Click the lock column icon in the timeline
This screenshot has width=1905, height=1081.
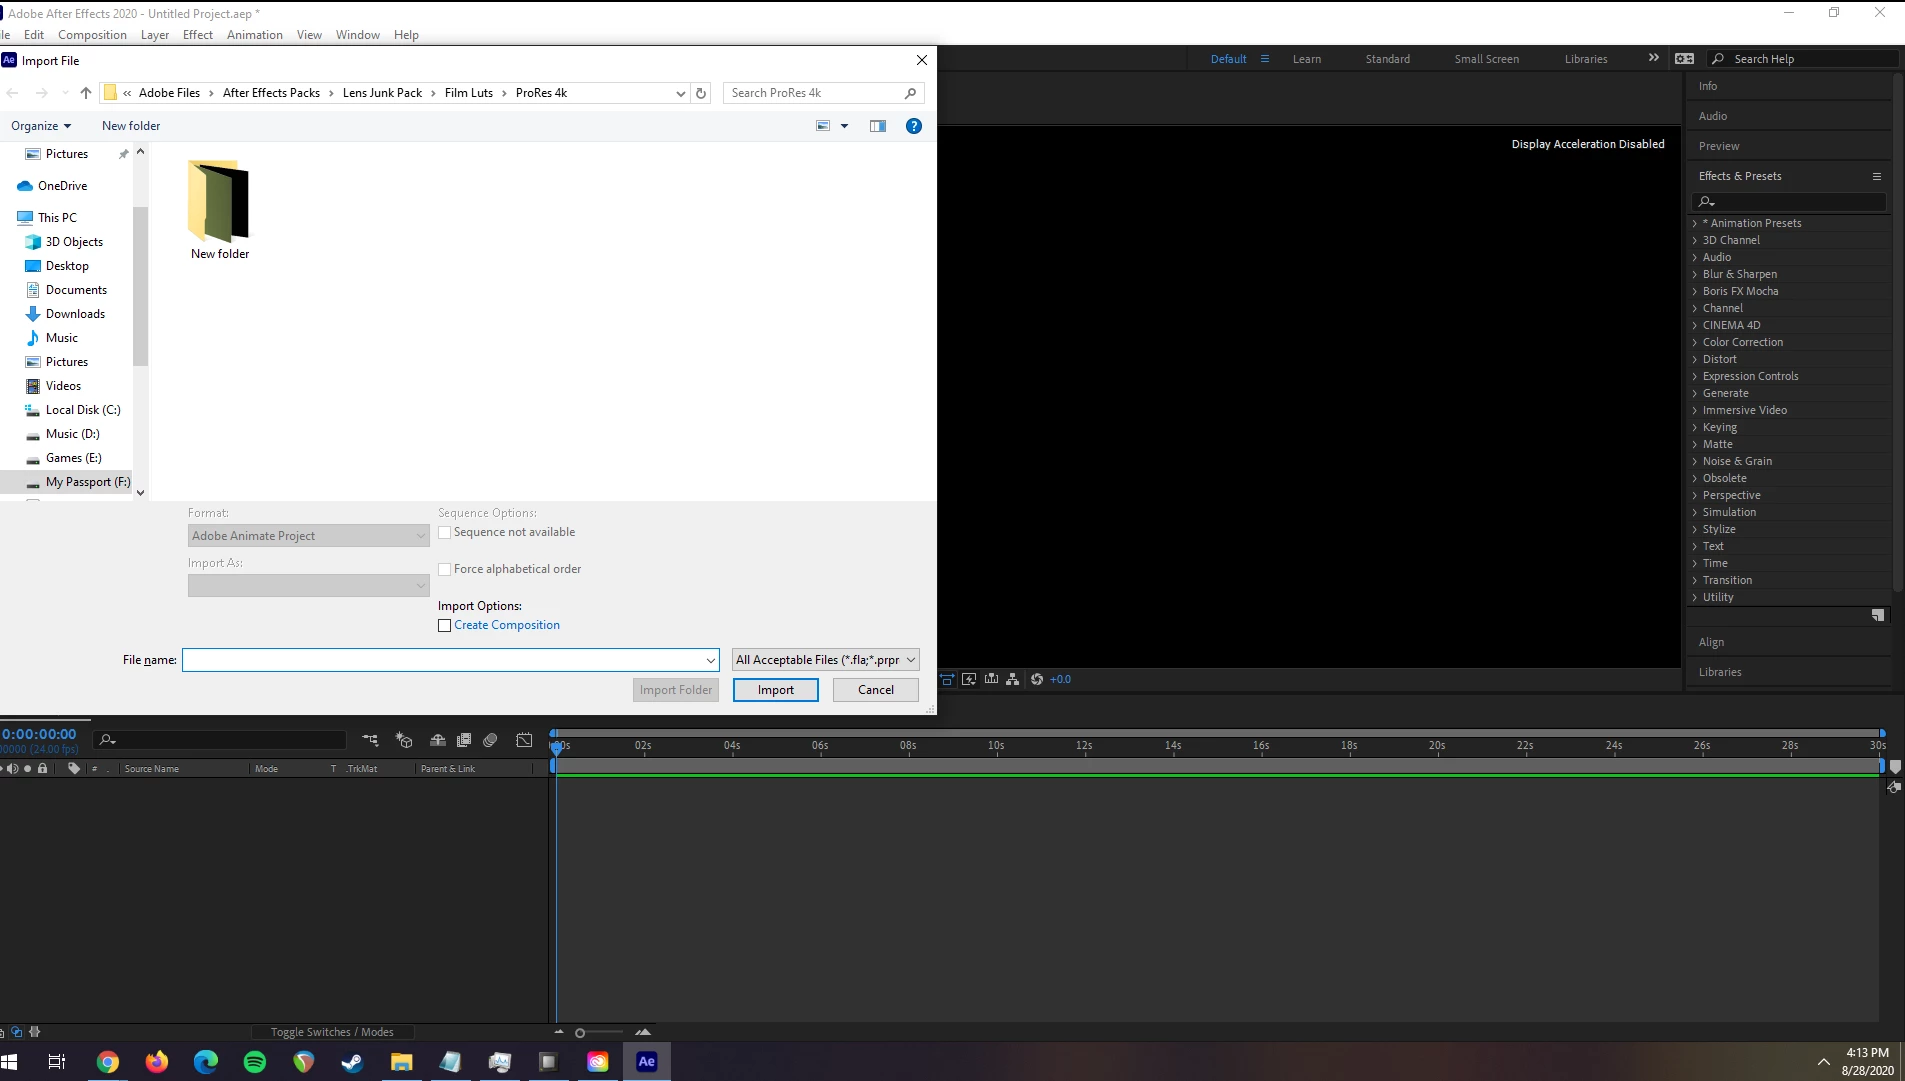(42, 768)
